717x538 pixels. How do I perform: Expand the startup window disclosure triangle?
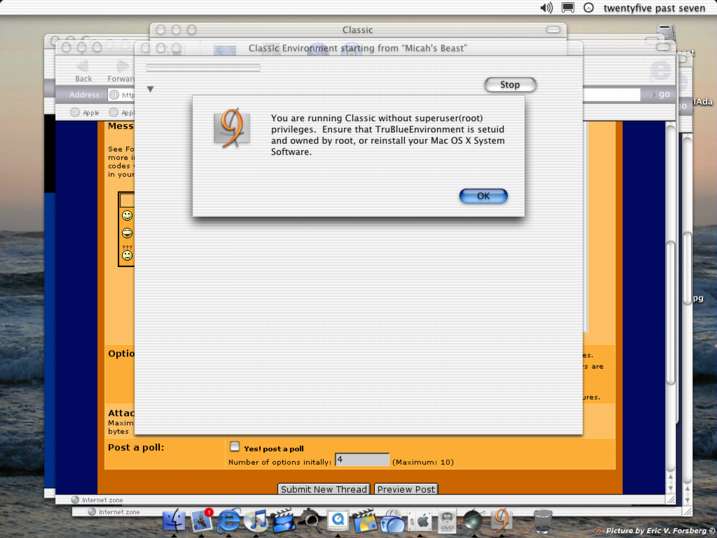click(x=150, y=89)
